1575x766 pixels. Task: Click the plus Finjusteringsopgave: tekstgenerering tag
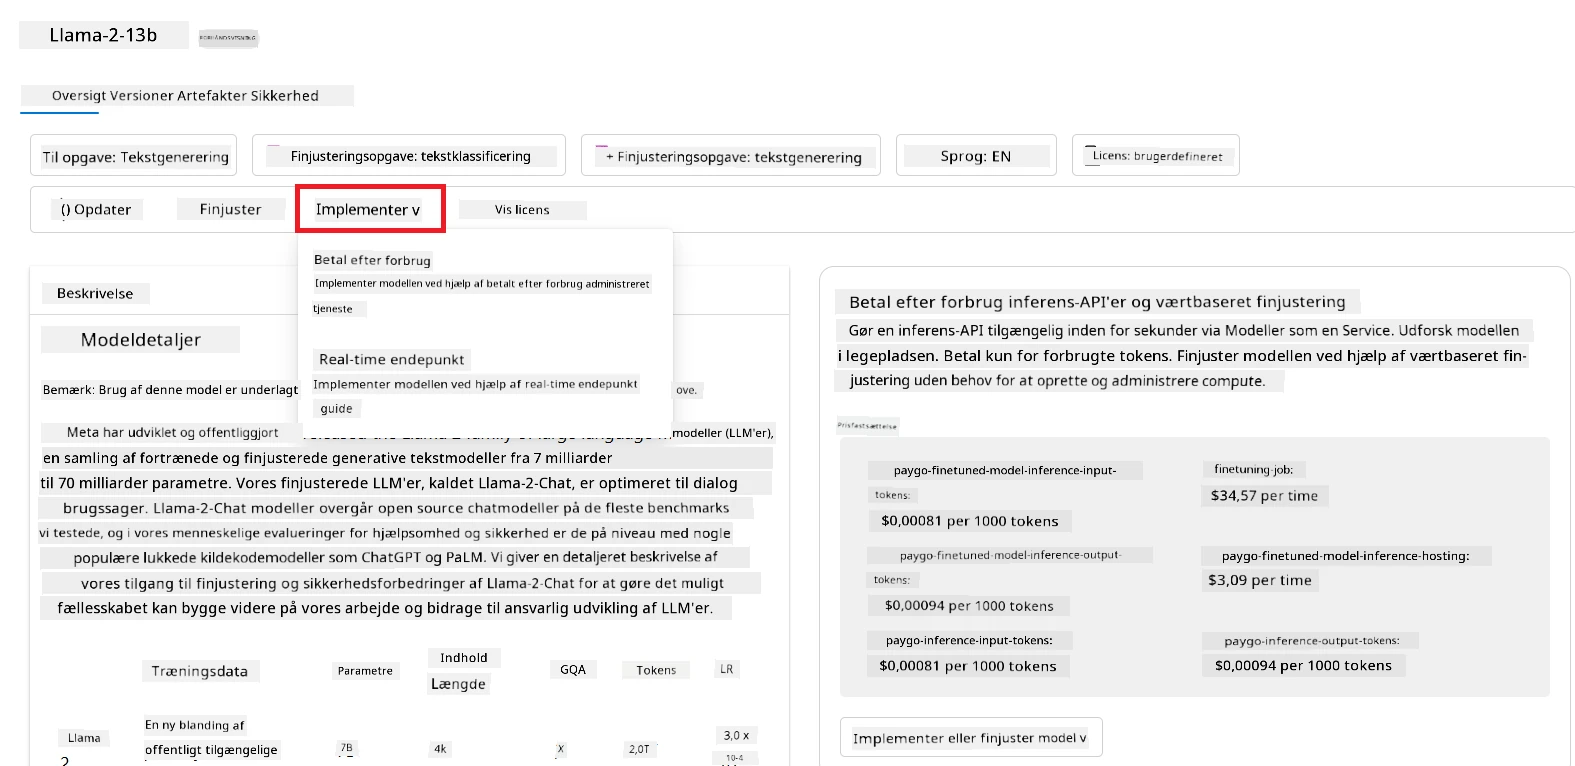pyautogui.click(x=731, y=156)
